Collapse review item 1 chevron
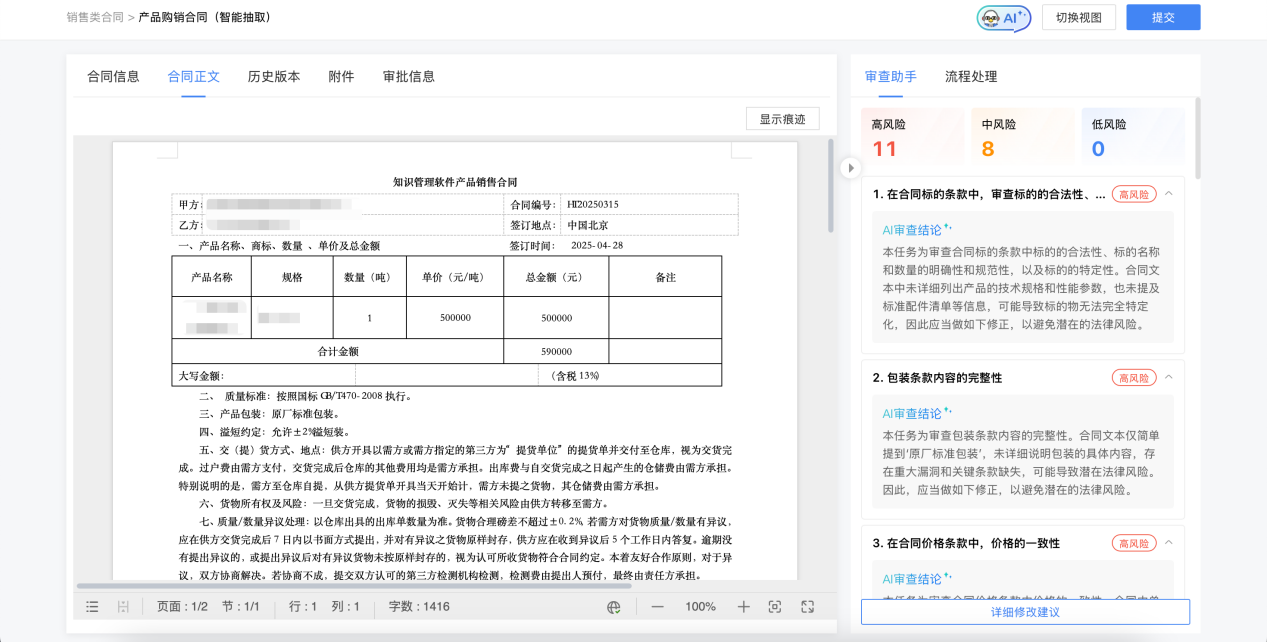 [x=1169, y=194]
